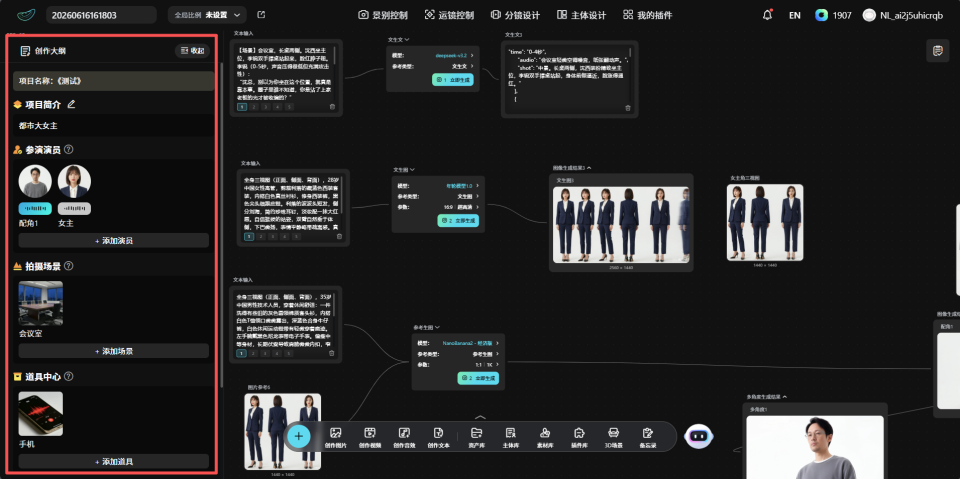Play the voice clip under actor 女主

click(x=74, y=208)
